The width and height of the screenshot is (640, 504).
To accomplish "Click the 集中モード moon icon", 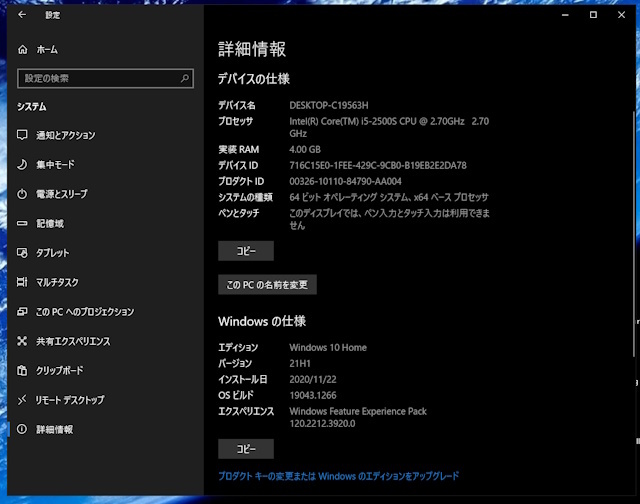I will [x=22, y=164].
